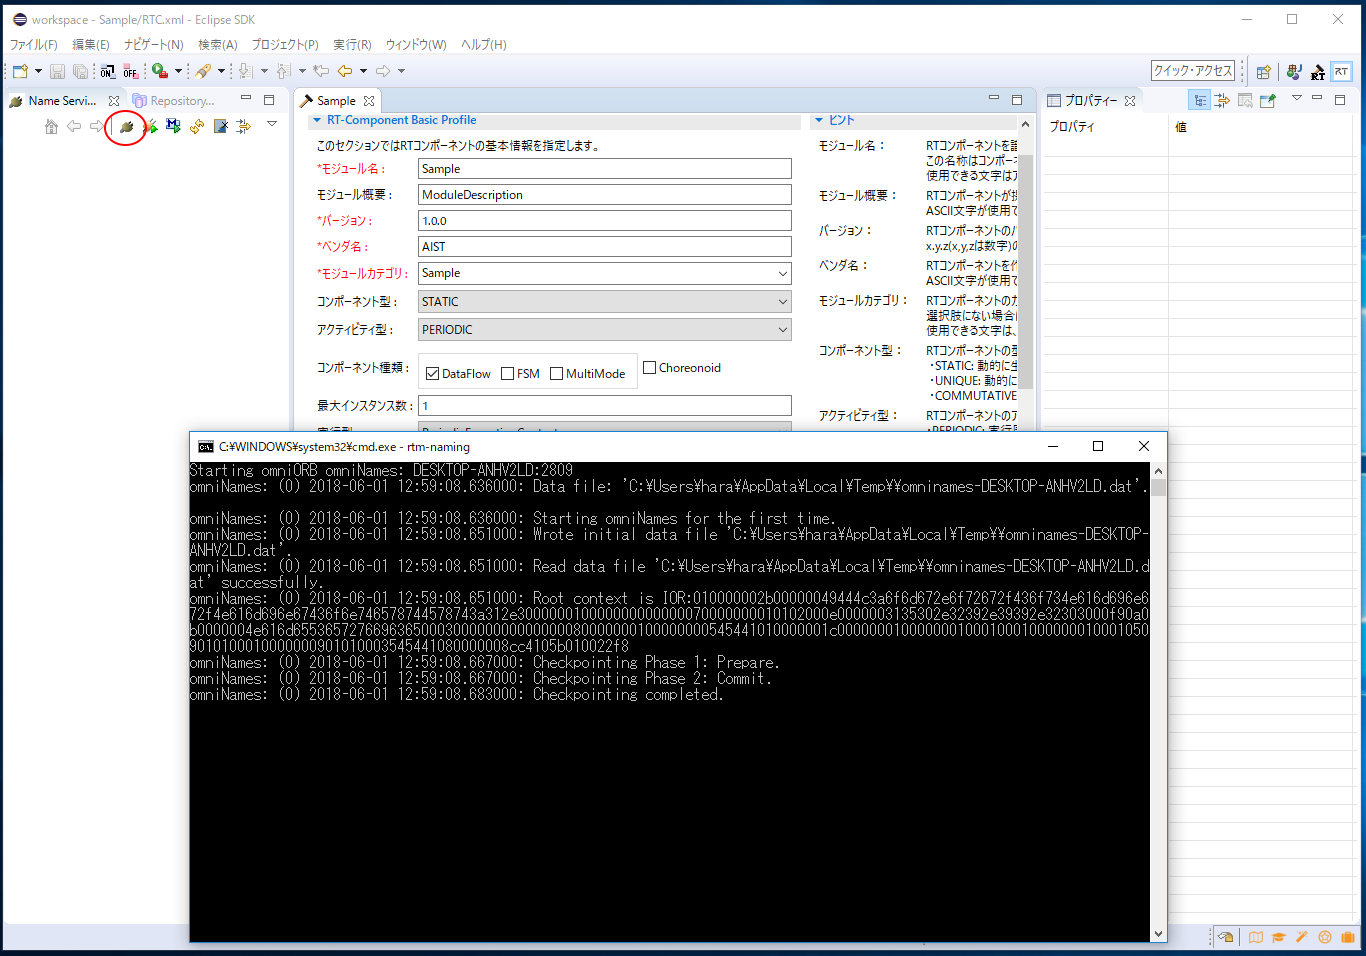Image resolution: width=1366 pixels, height=956 pixels.
Task: Click the orange map icon in status bar
Action: click(x=1255, y=937)
